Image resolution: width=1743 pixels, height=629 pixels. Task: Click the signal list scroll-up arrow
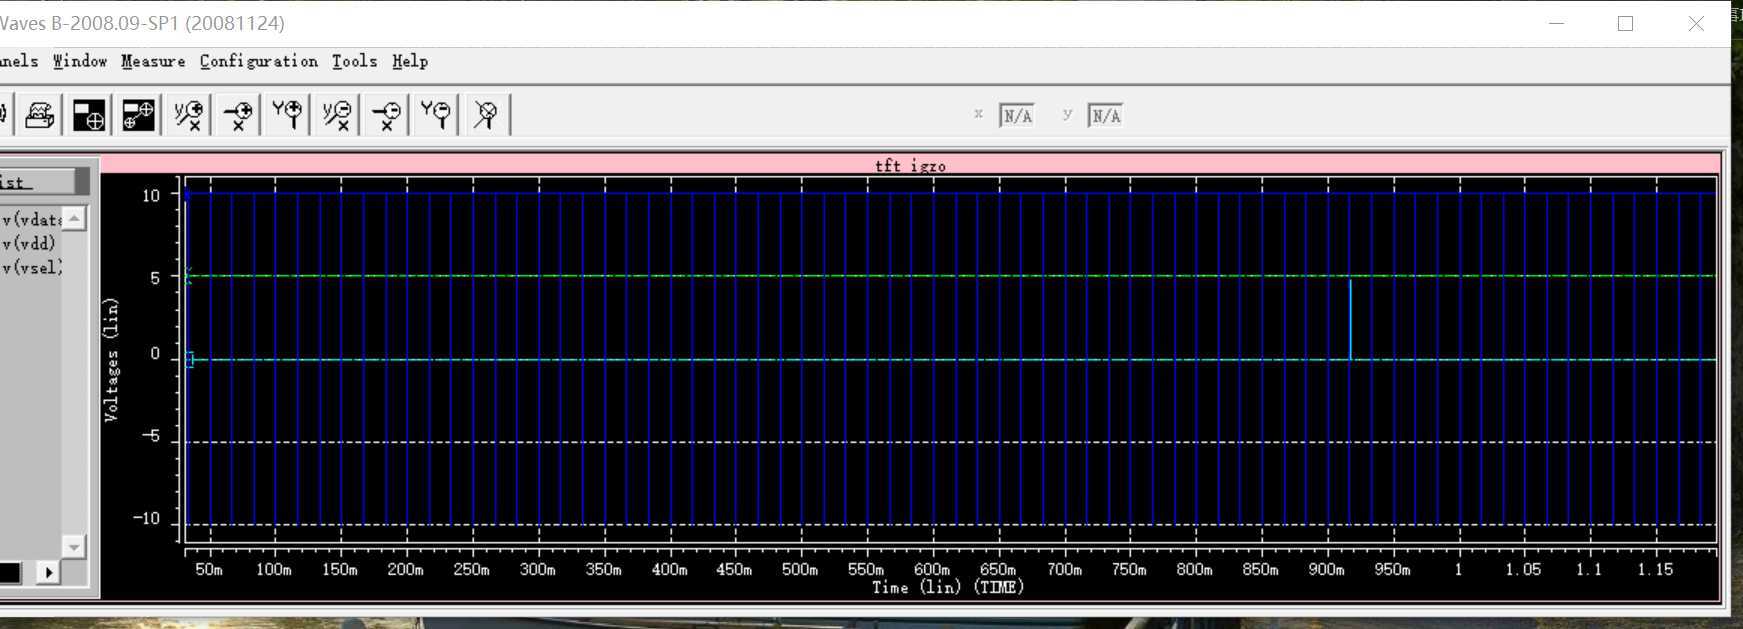tap(74, 218)
